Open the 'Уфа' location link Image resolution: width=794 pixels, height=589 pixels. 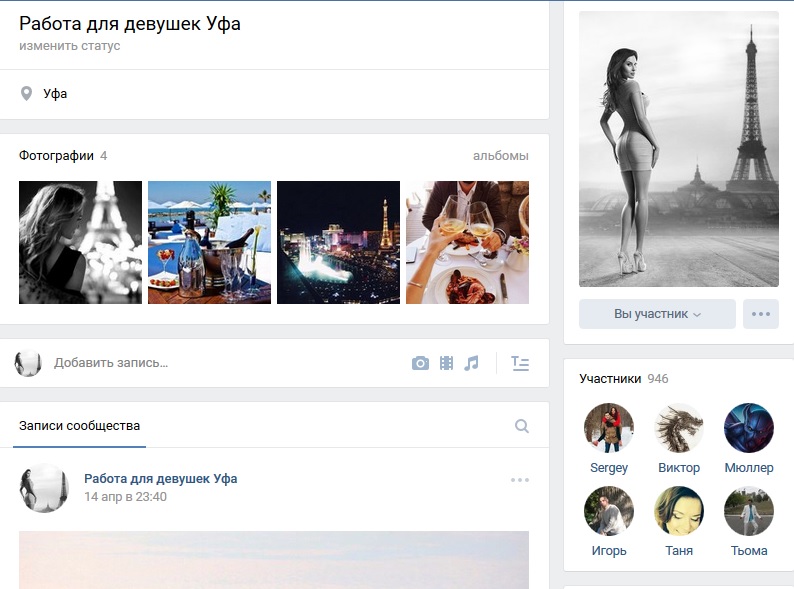pos(55,94)
